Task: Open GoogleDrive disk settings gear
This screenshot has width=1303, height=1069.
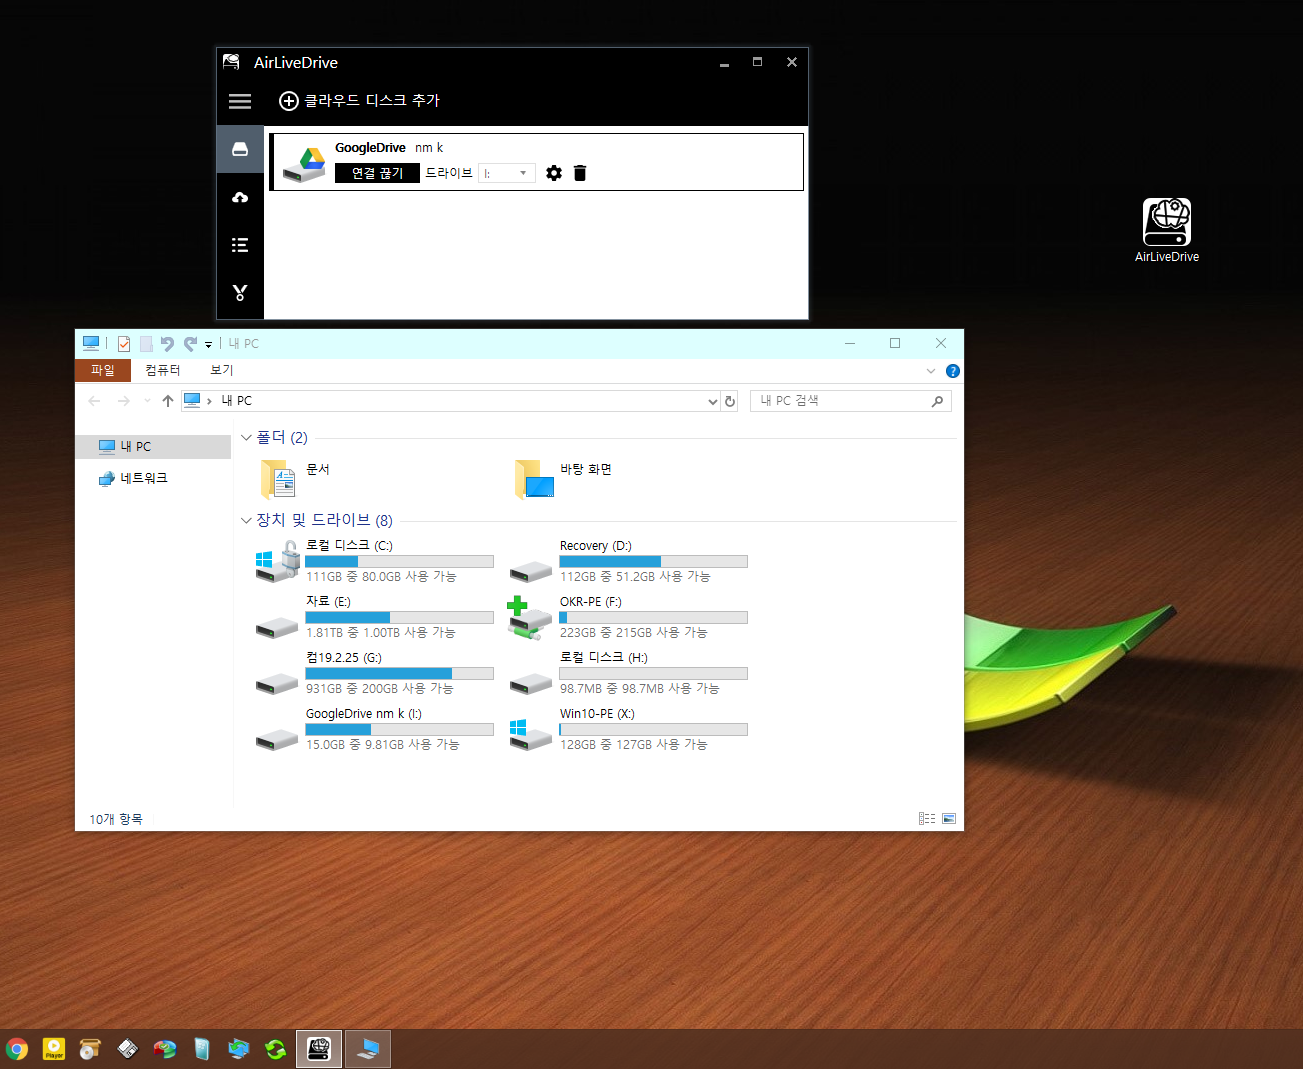Action: 554,173
